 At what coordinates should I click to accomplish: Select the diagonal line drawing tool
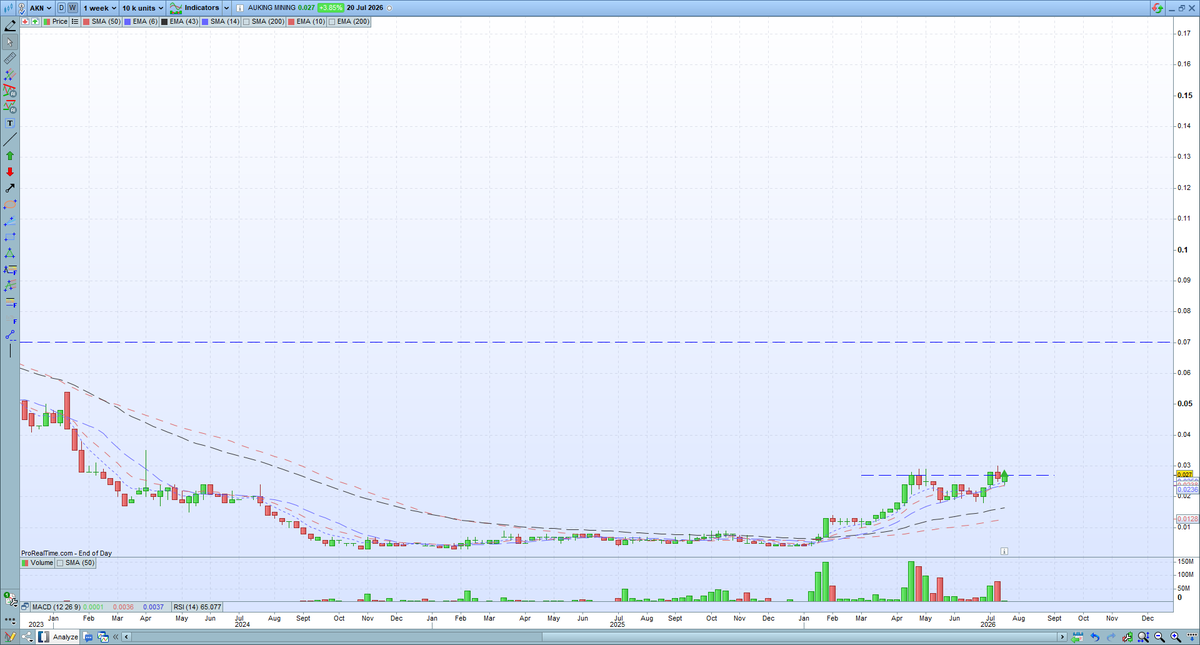coord(10,139)
